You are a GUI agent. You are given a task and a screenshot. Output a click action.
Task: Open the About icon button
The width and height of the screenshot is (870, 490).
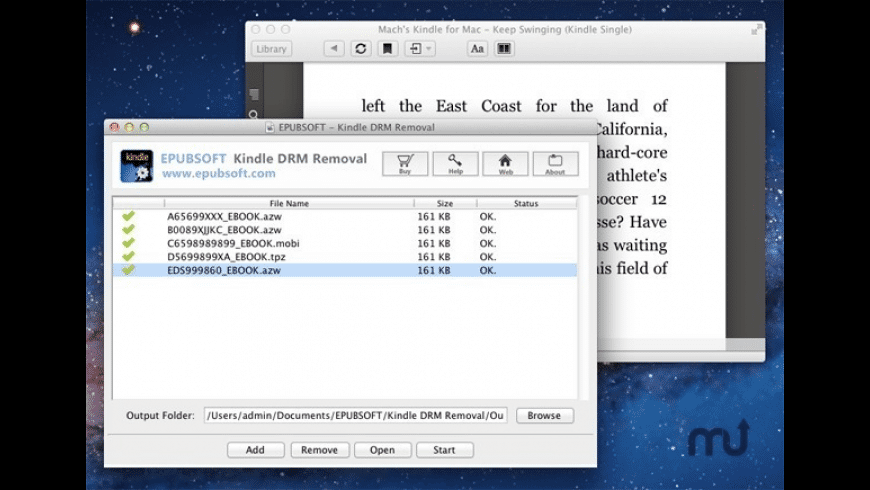[555, 163]
